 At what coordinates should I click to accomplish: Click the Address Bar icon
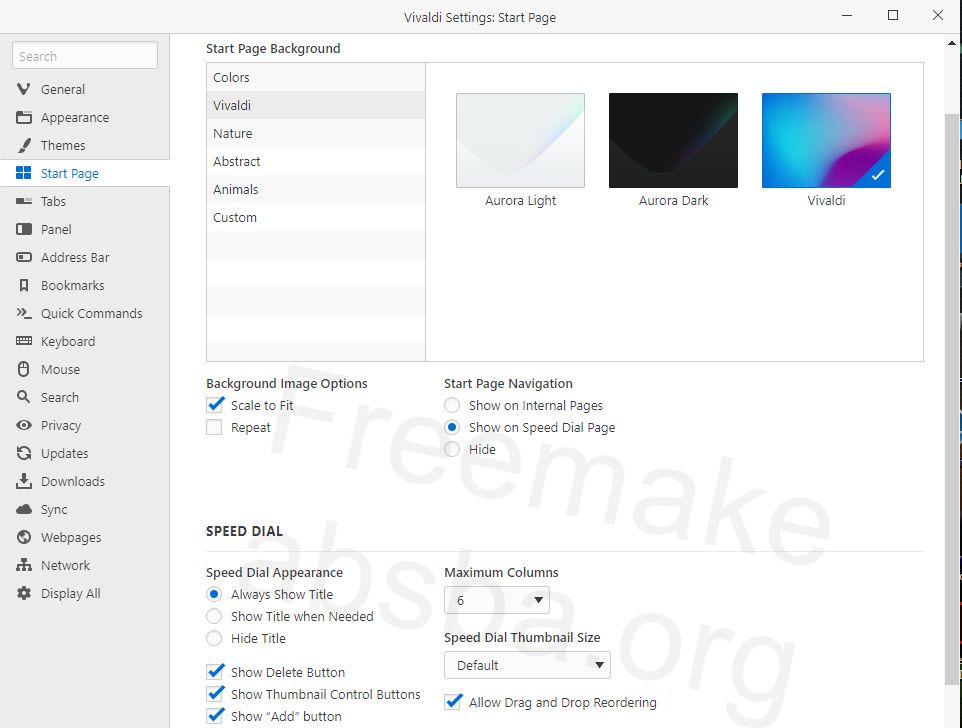[x=23, y=257]
